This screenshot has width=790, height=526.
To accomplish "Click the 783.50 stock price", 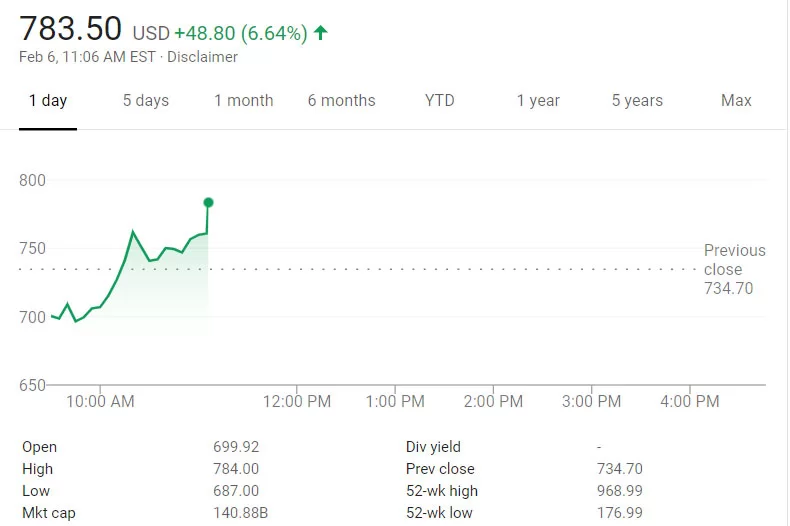I will click(x=71, y=29).
